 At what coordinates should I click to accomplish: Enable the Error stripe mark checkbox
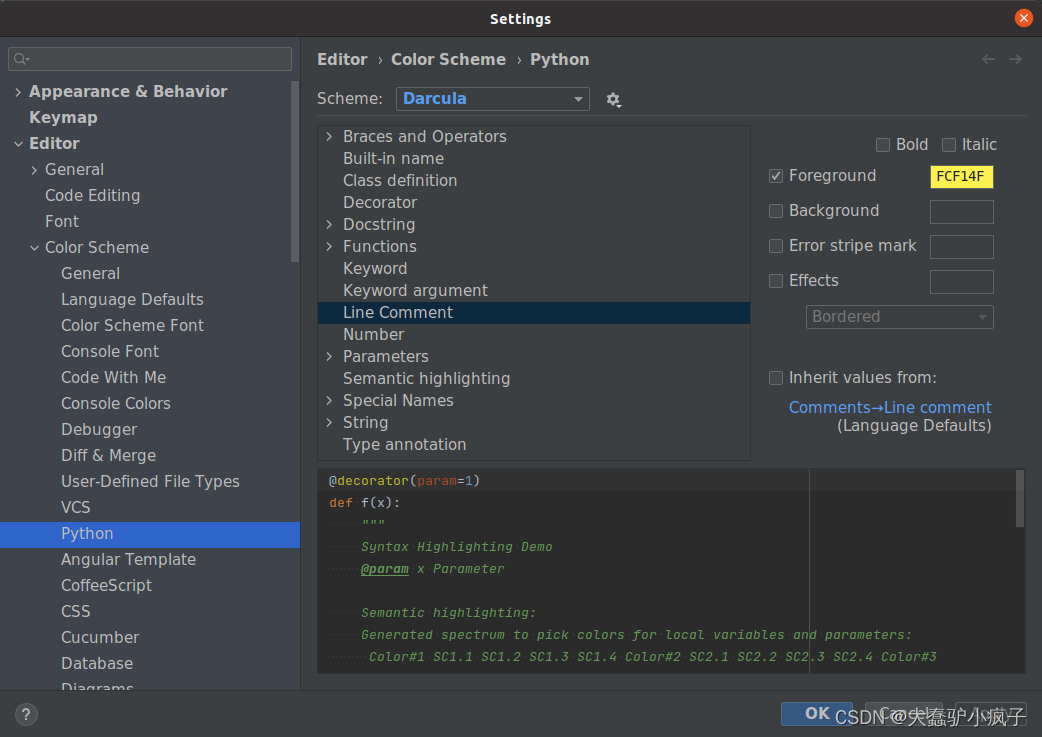tap(776, 246)
